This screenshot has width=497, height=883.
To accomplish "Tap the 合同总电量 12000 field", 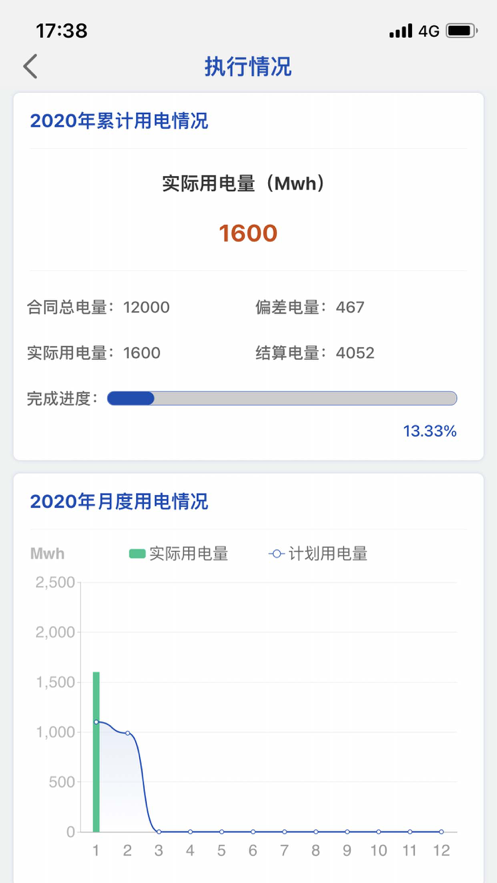I will click(98, 307).
